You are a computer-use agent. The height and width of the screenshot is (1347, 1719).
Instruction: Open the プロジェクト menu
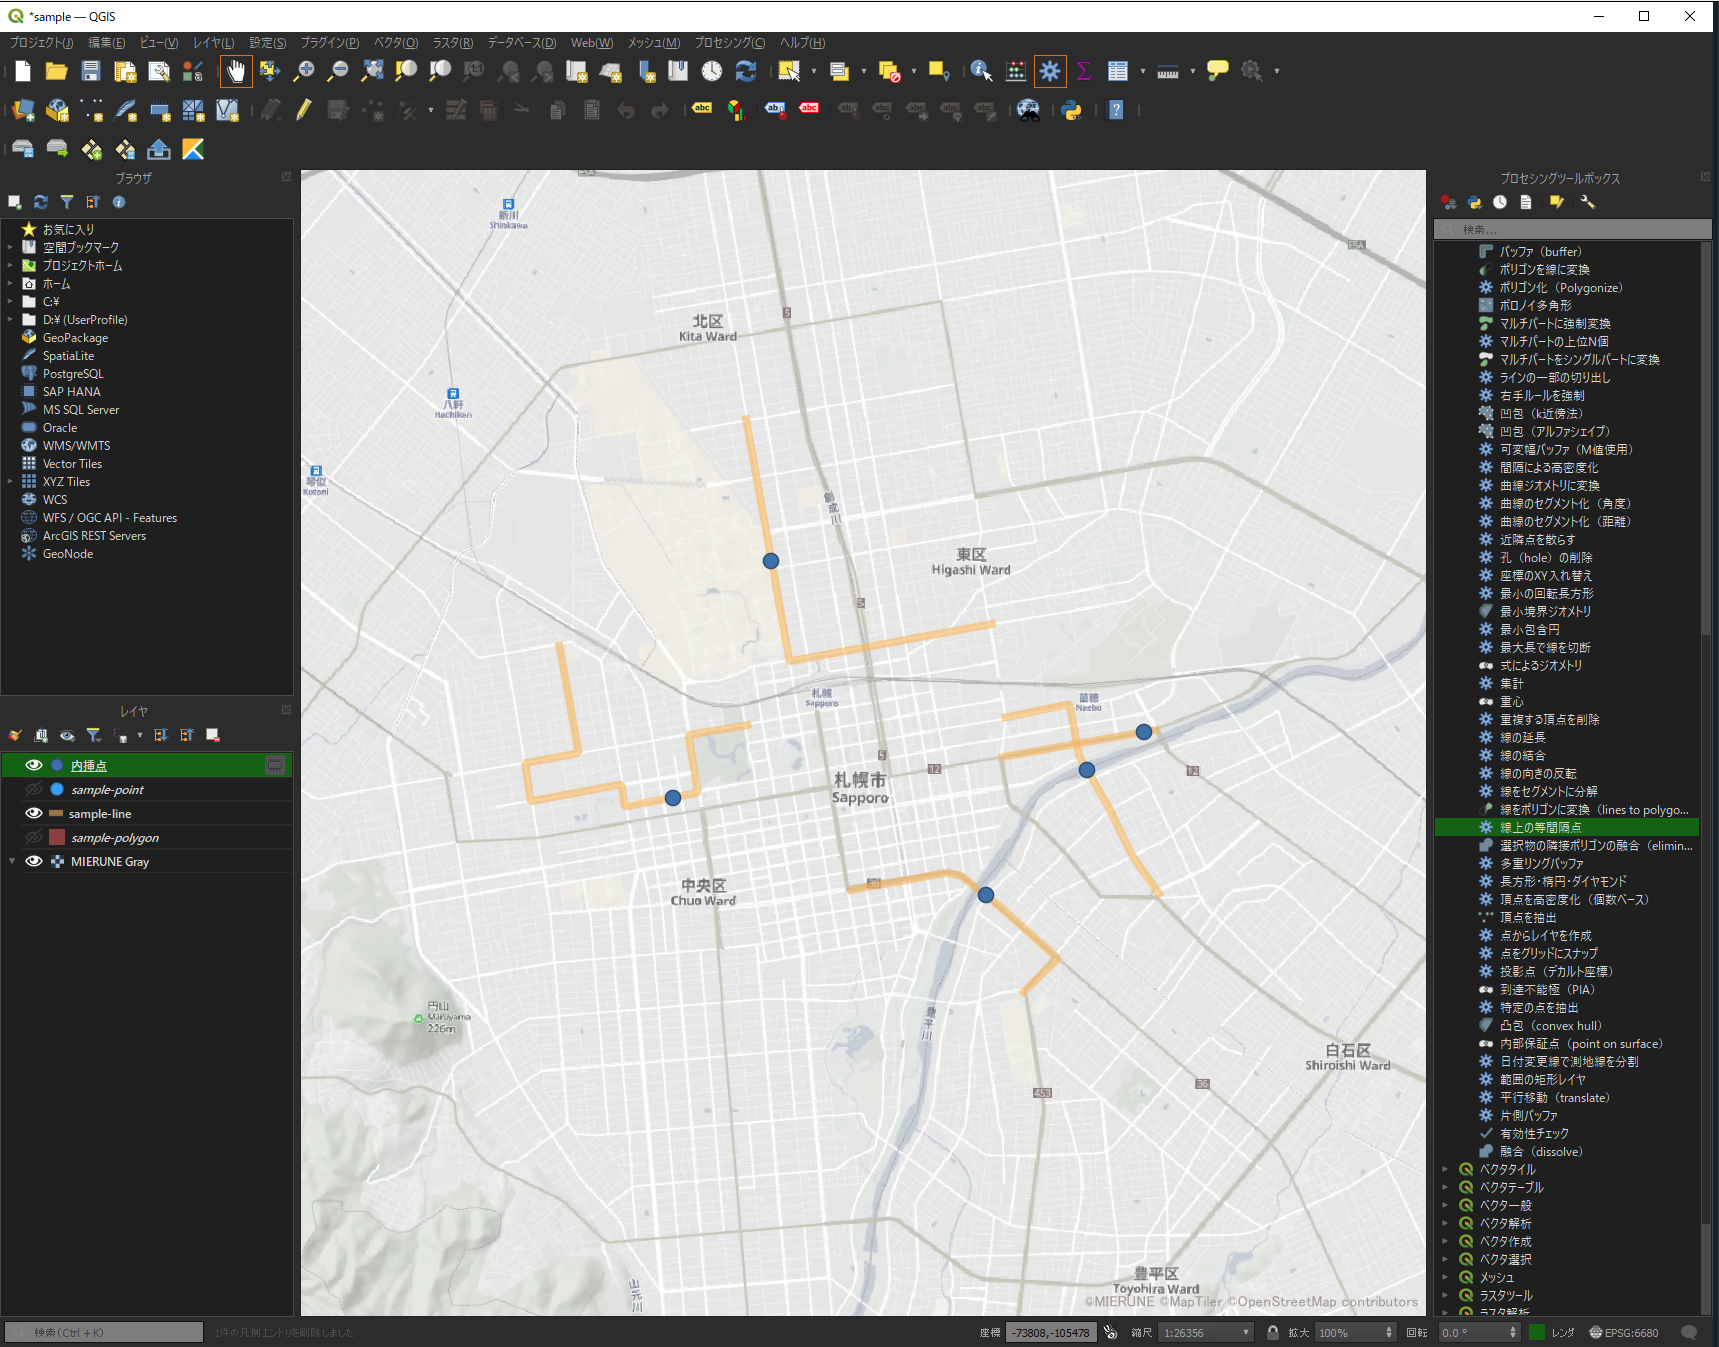pyautogui.click(x=41, y=43)
